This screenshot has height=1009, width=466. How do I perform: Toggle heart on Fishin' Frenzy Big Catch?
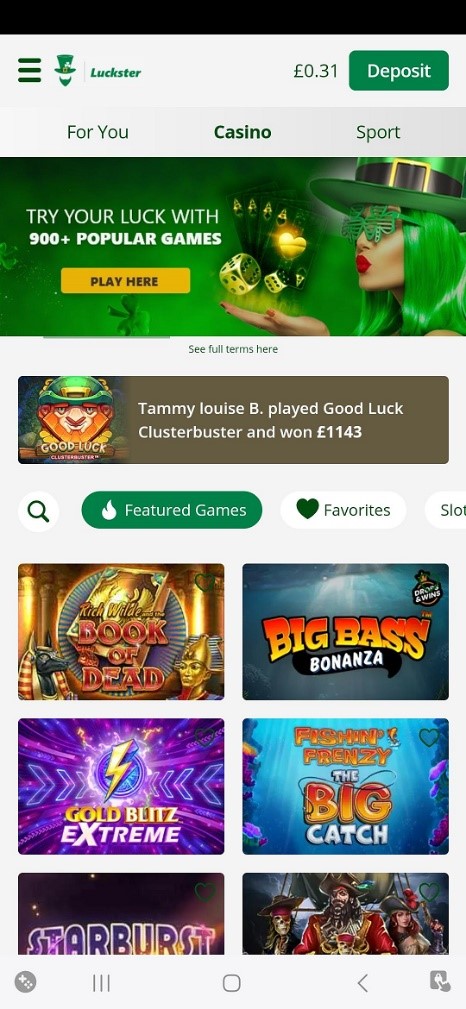pyautogui.click(x=429, y=737)
